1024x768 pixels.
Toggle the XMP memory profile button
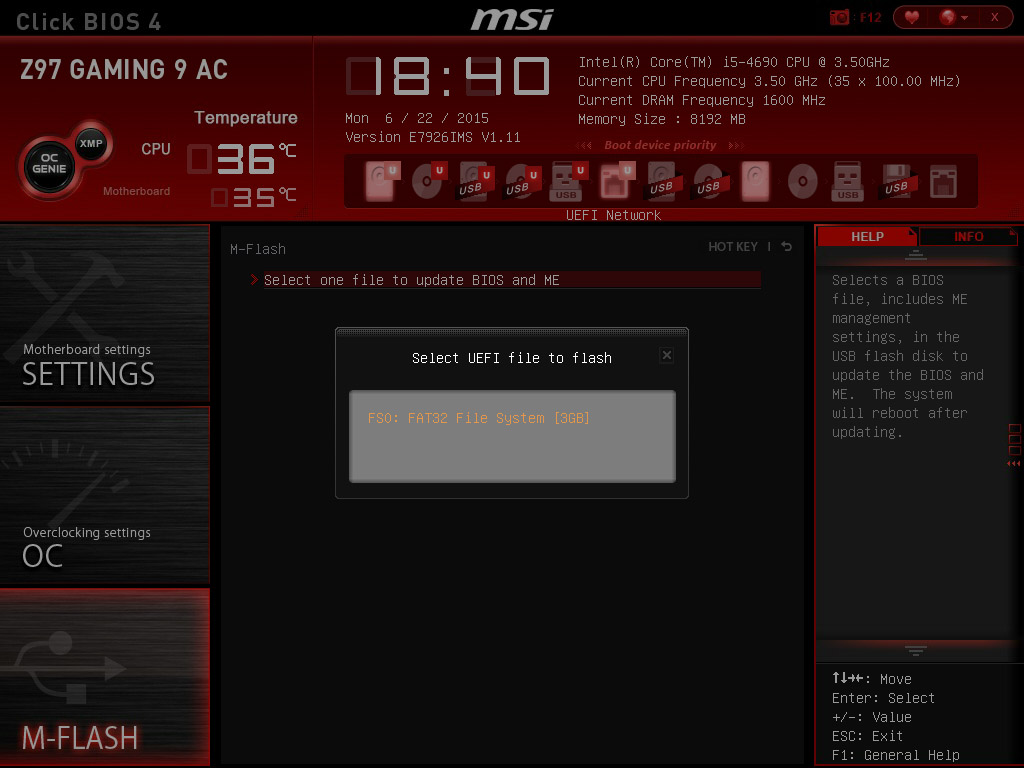click(91, 144)
